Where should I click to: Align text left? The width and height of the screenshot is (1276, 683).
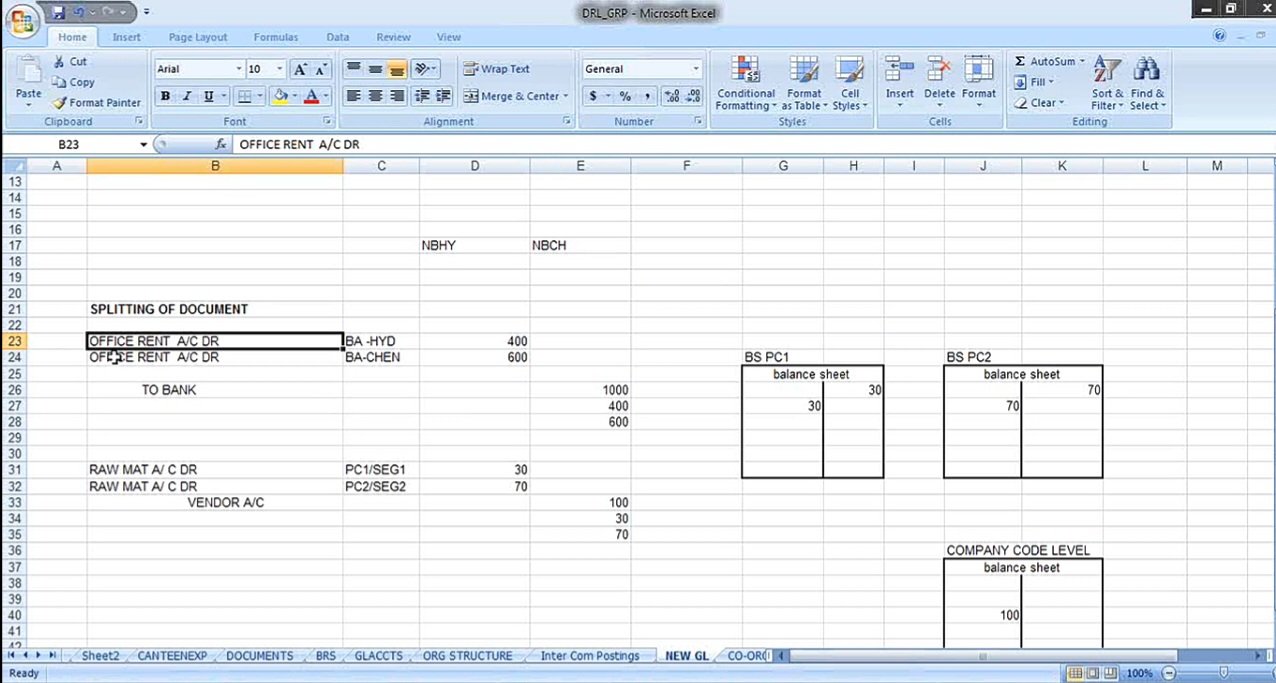(x=353, y=96)
